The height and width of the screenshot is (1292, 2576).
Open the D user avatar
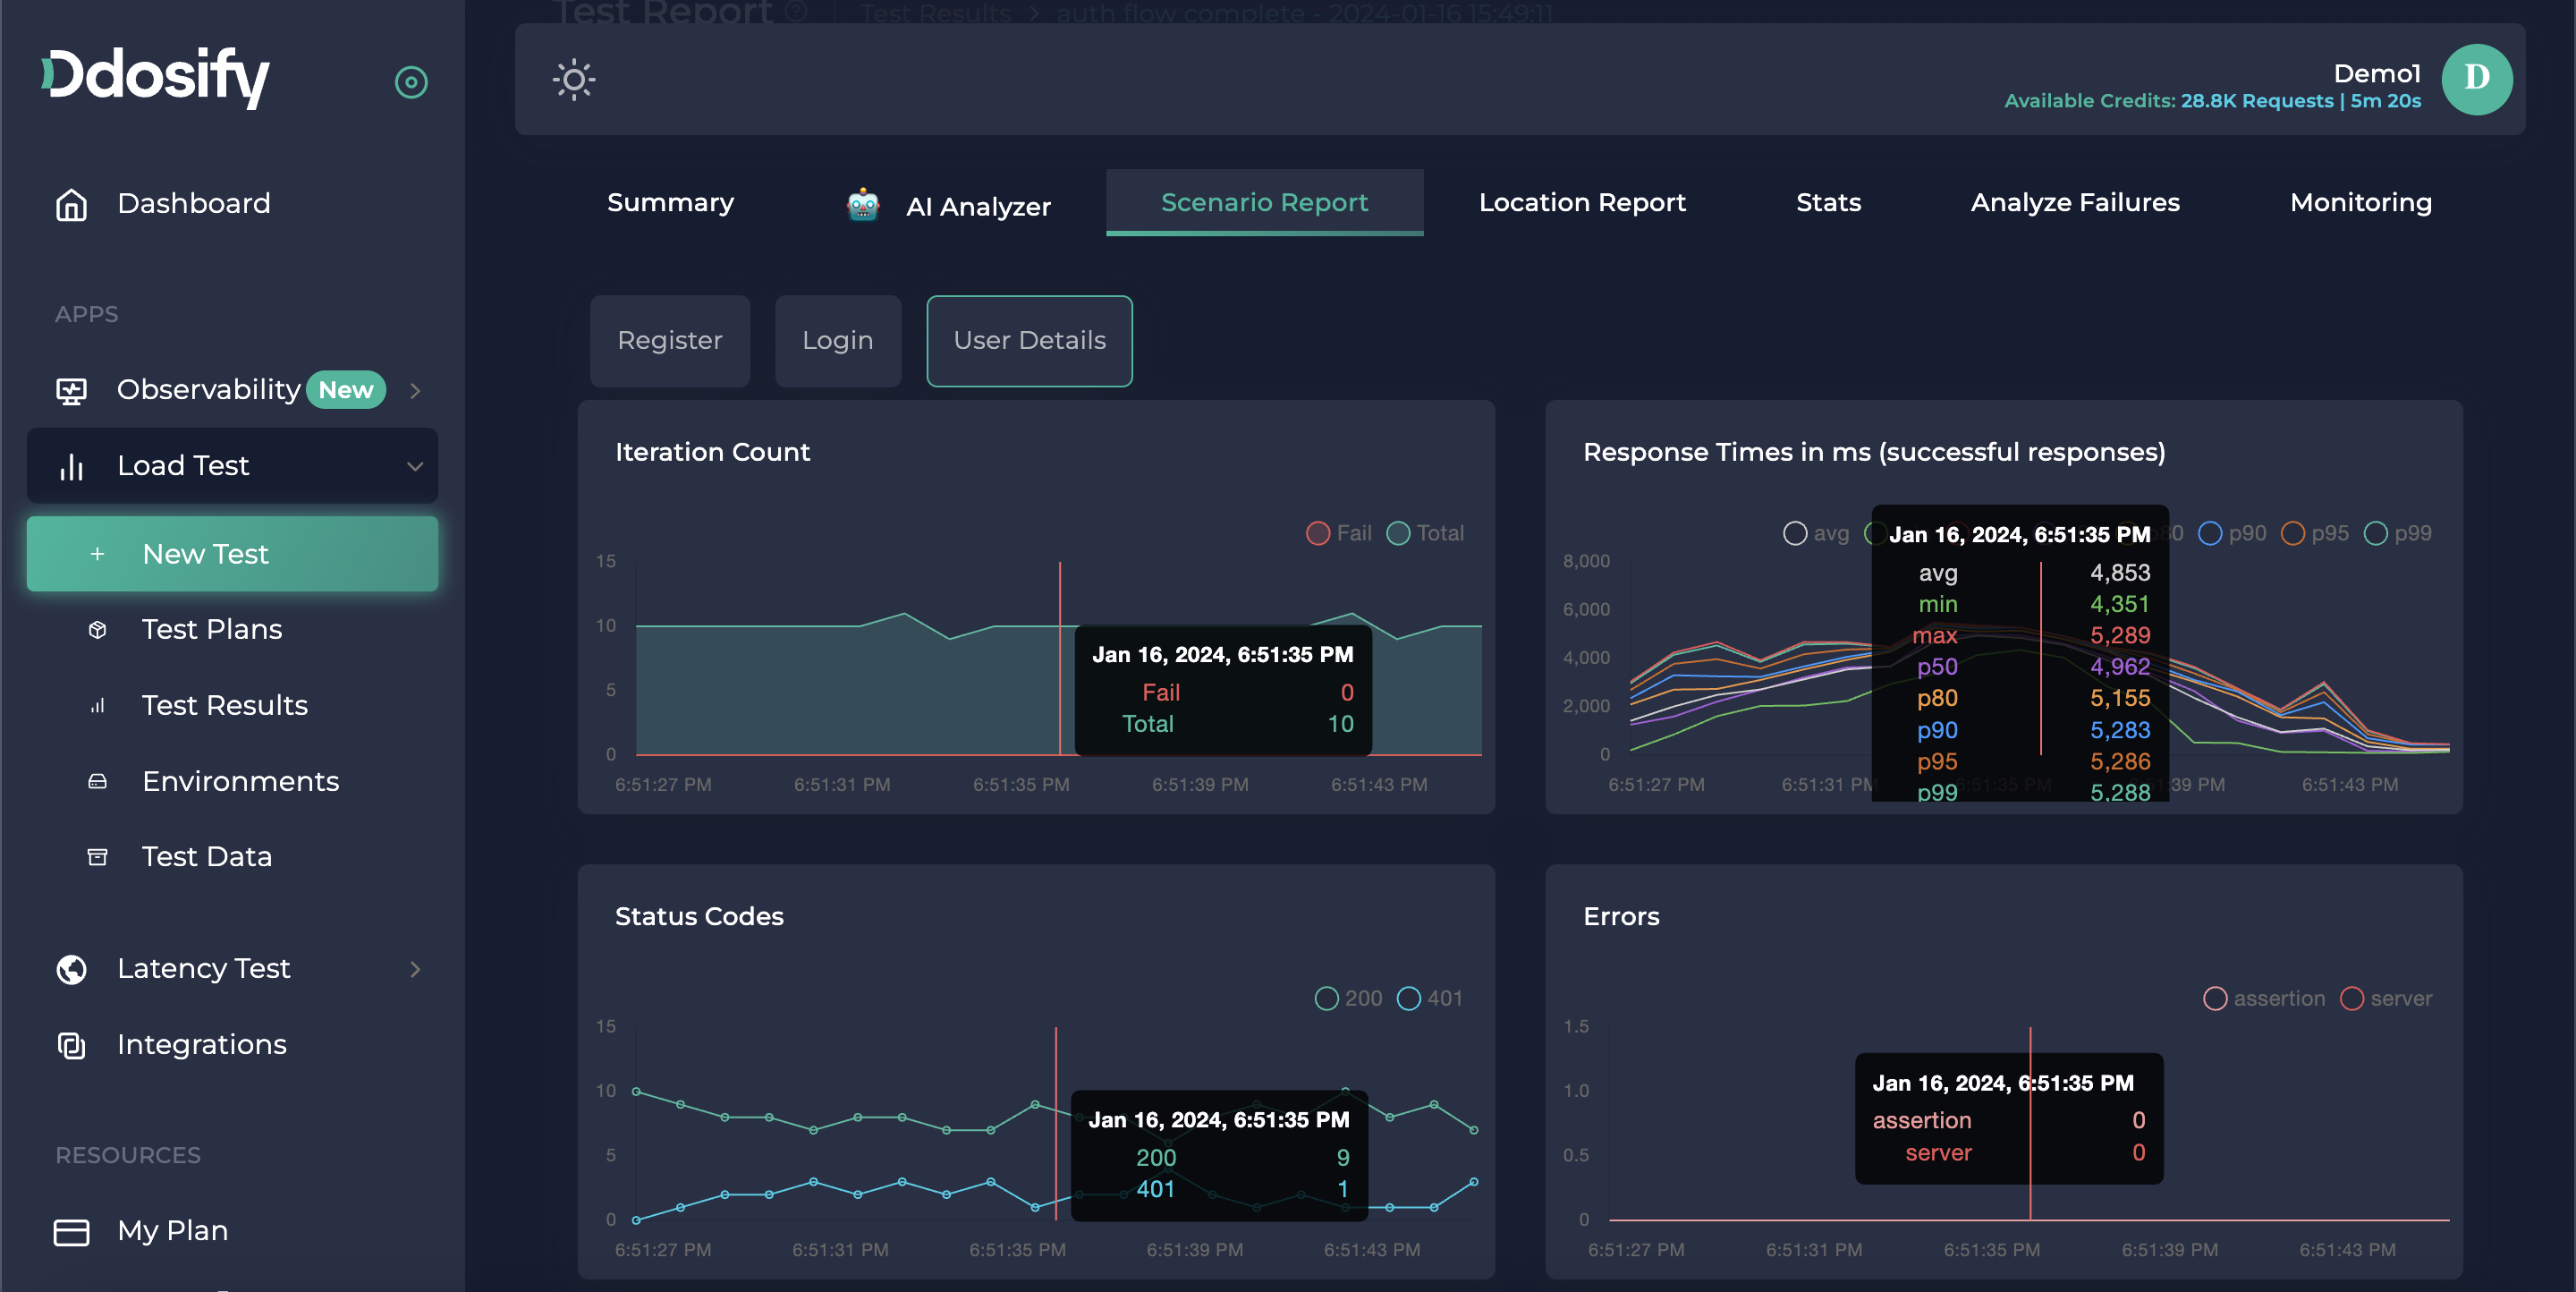pos(2476,79)
